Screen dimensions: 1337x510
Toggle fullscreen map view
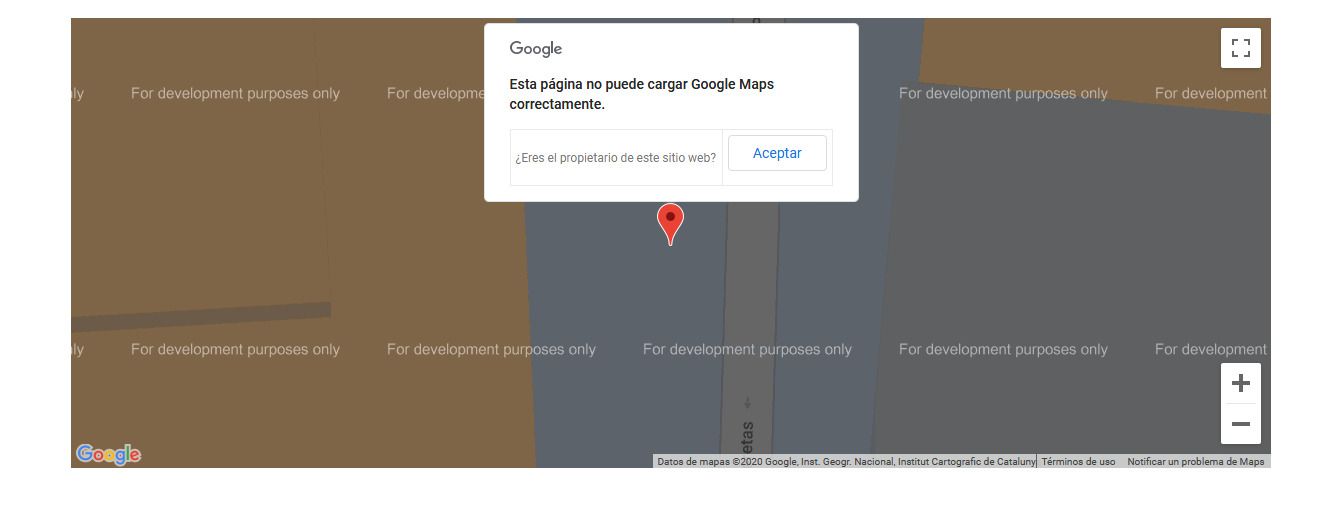pos(1240,48)
